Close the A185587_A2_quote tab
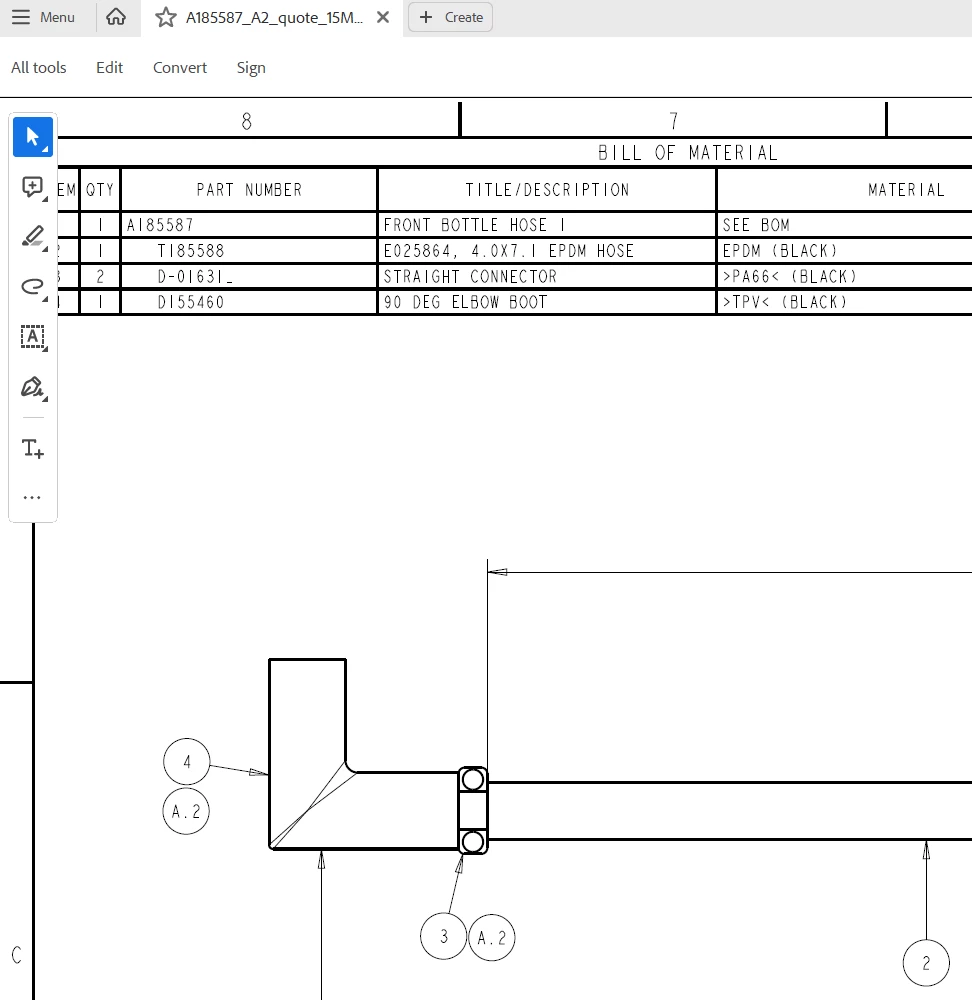The image size is (972, 1000). point(383,17)
